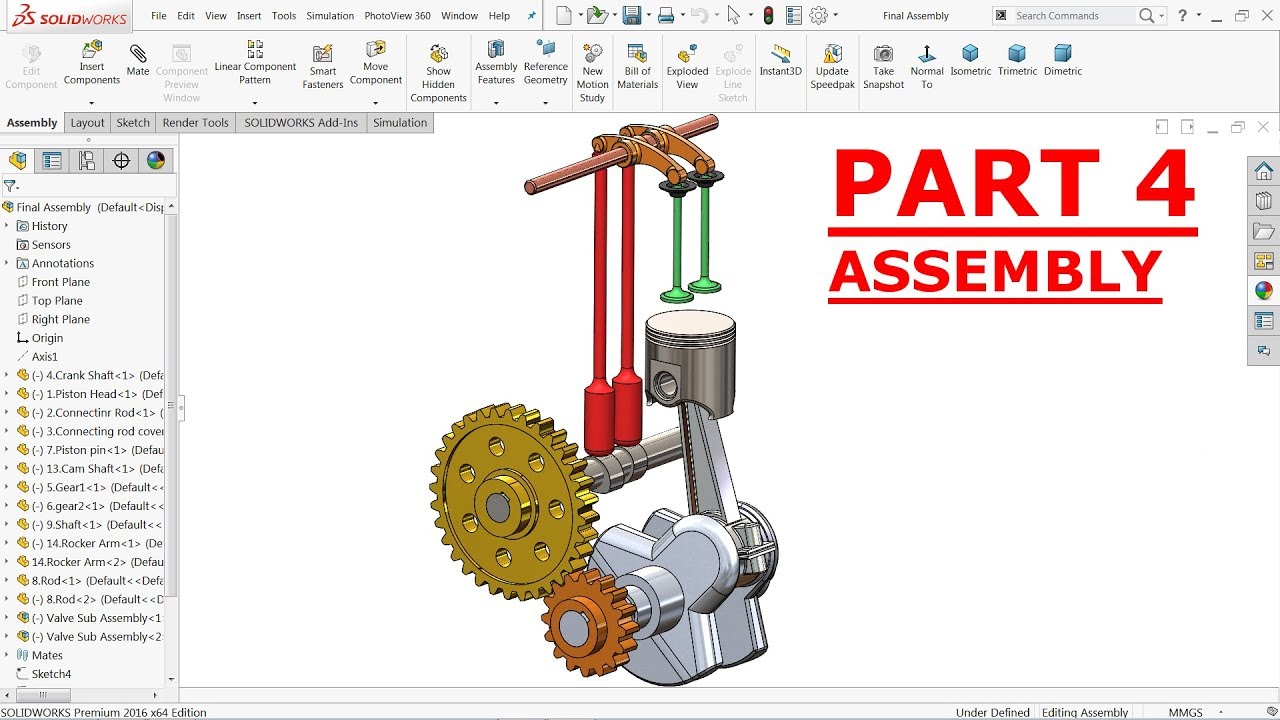Open the Tools menu
1280x720 pixels.
[284, 16]
